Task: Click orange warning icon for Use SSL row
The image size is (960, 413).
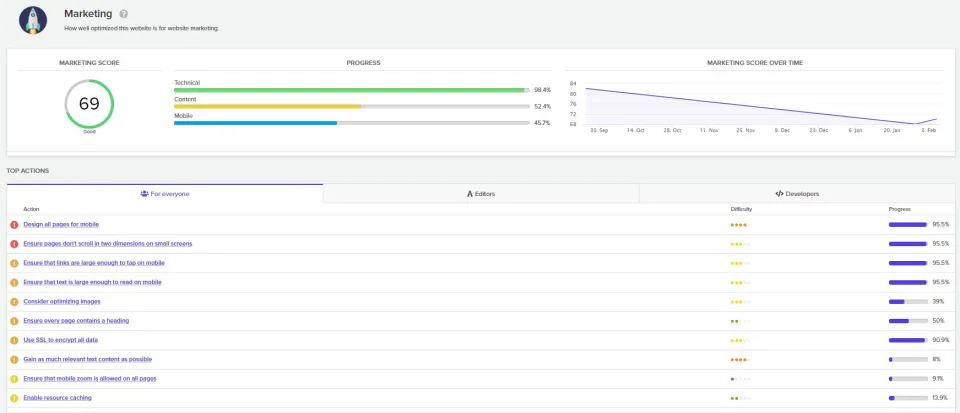Action: (14, 340)
